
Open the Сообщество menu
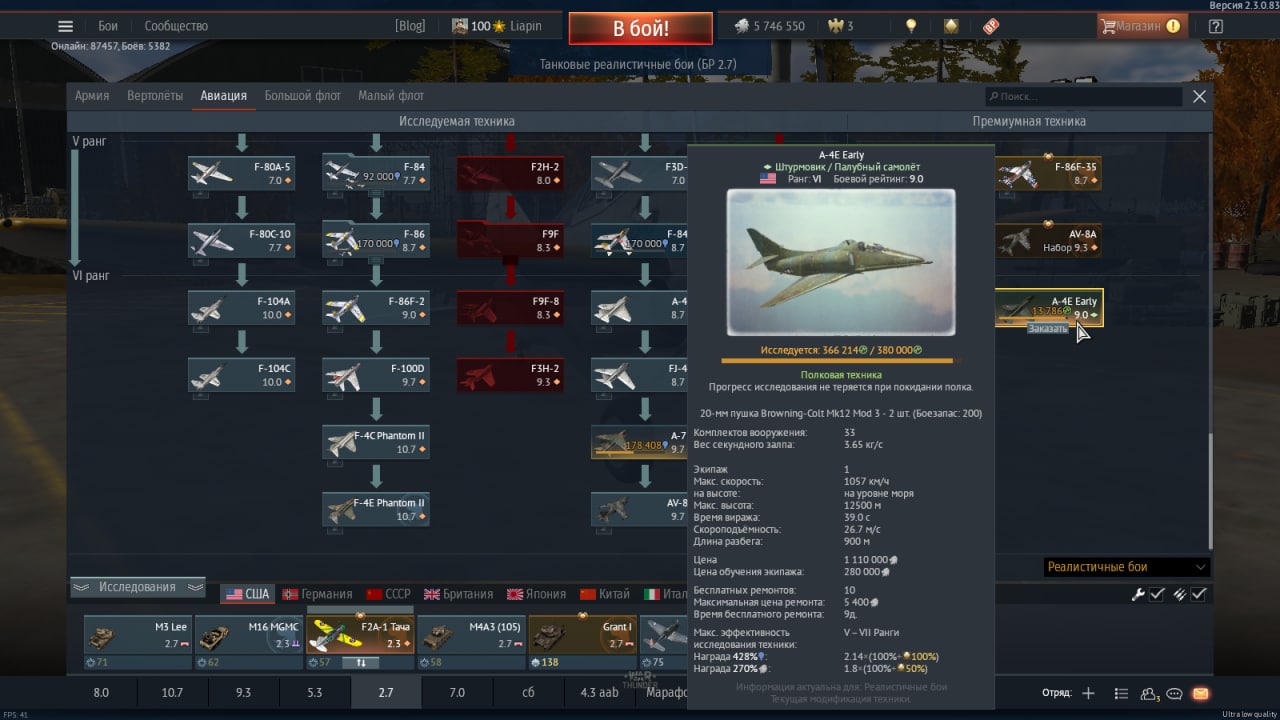coord(176,26)
